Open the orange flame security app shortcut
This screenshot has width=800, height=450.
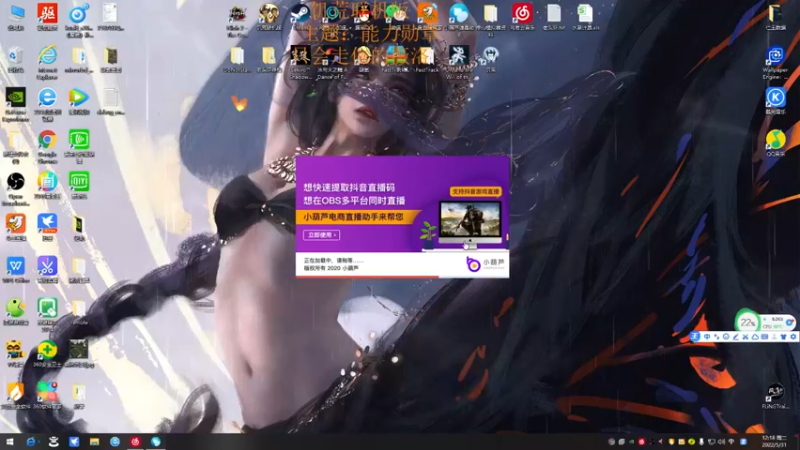(x=16, y=396)
